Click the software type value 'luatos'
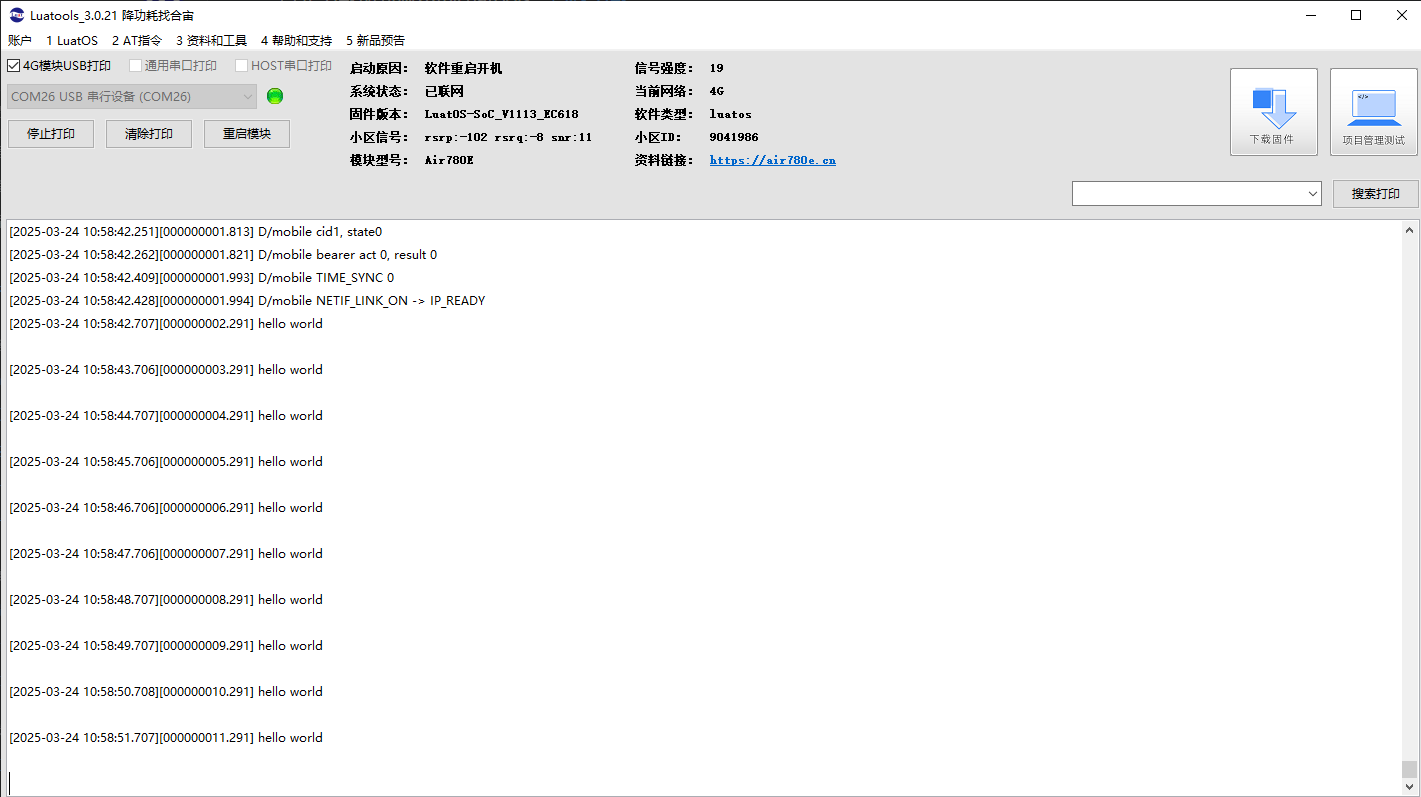This screenshot has height=797, width=1421. 730,115
